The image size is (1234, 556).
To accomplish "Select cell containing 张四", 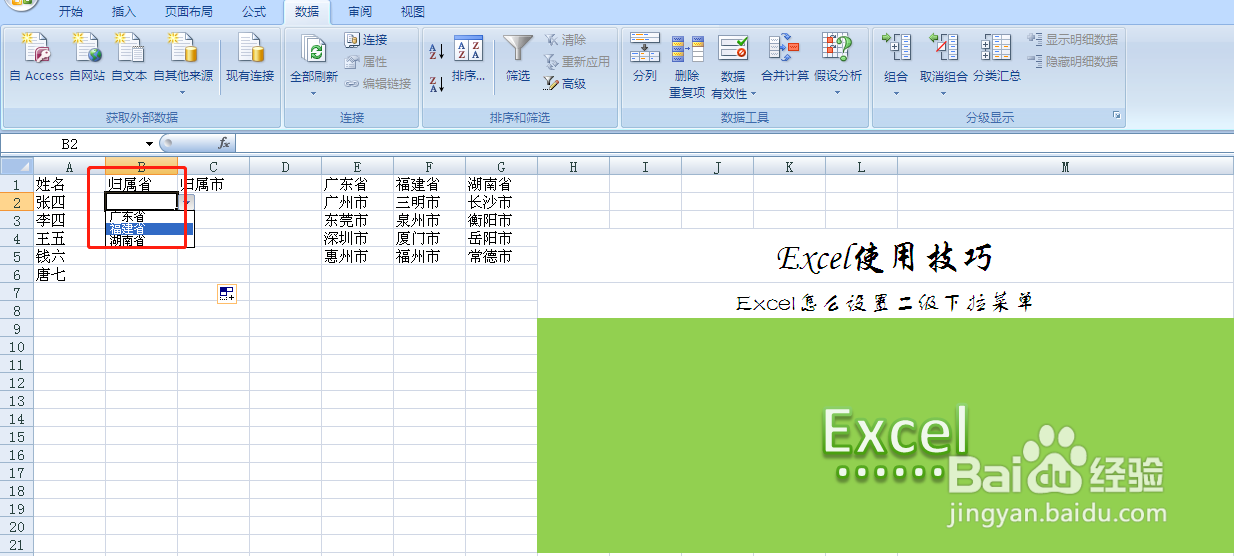I will click(x=69, y=202).
